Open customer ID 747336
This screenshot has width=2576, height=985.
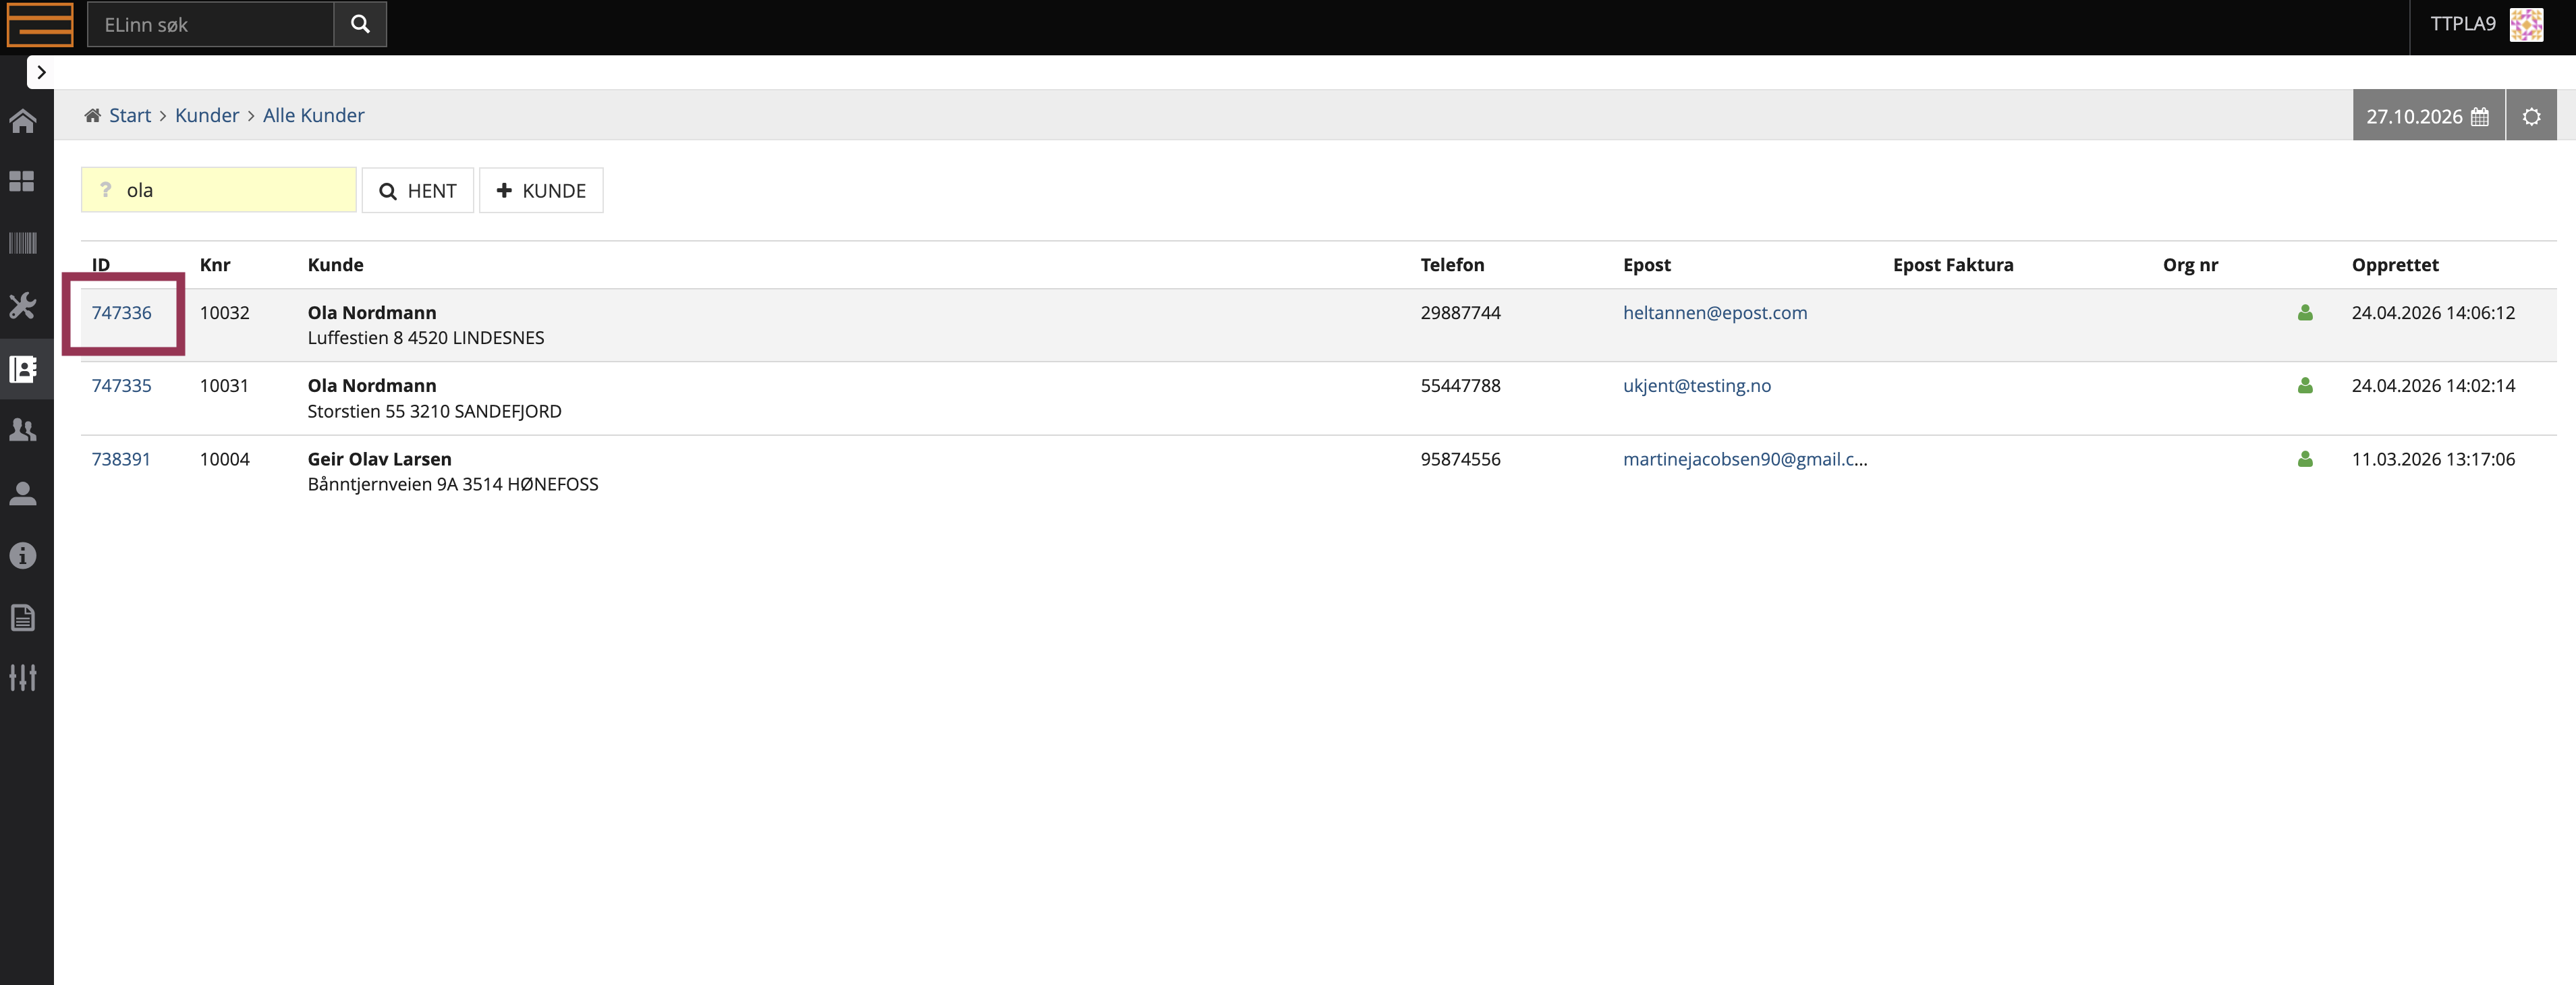tap(122, 313)
